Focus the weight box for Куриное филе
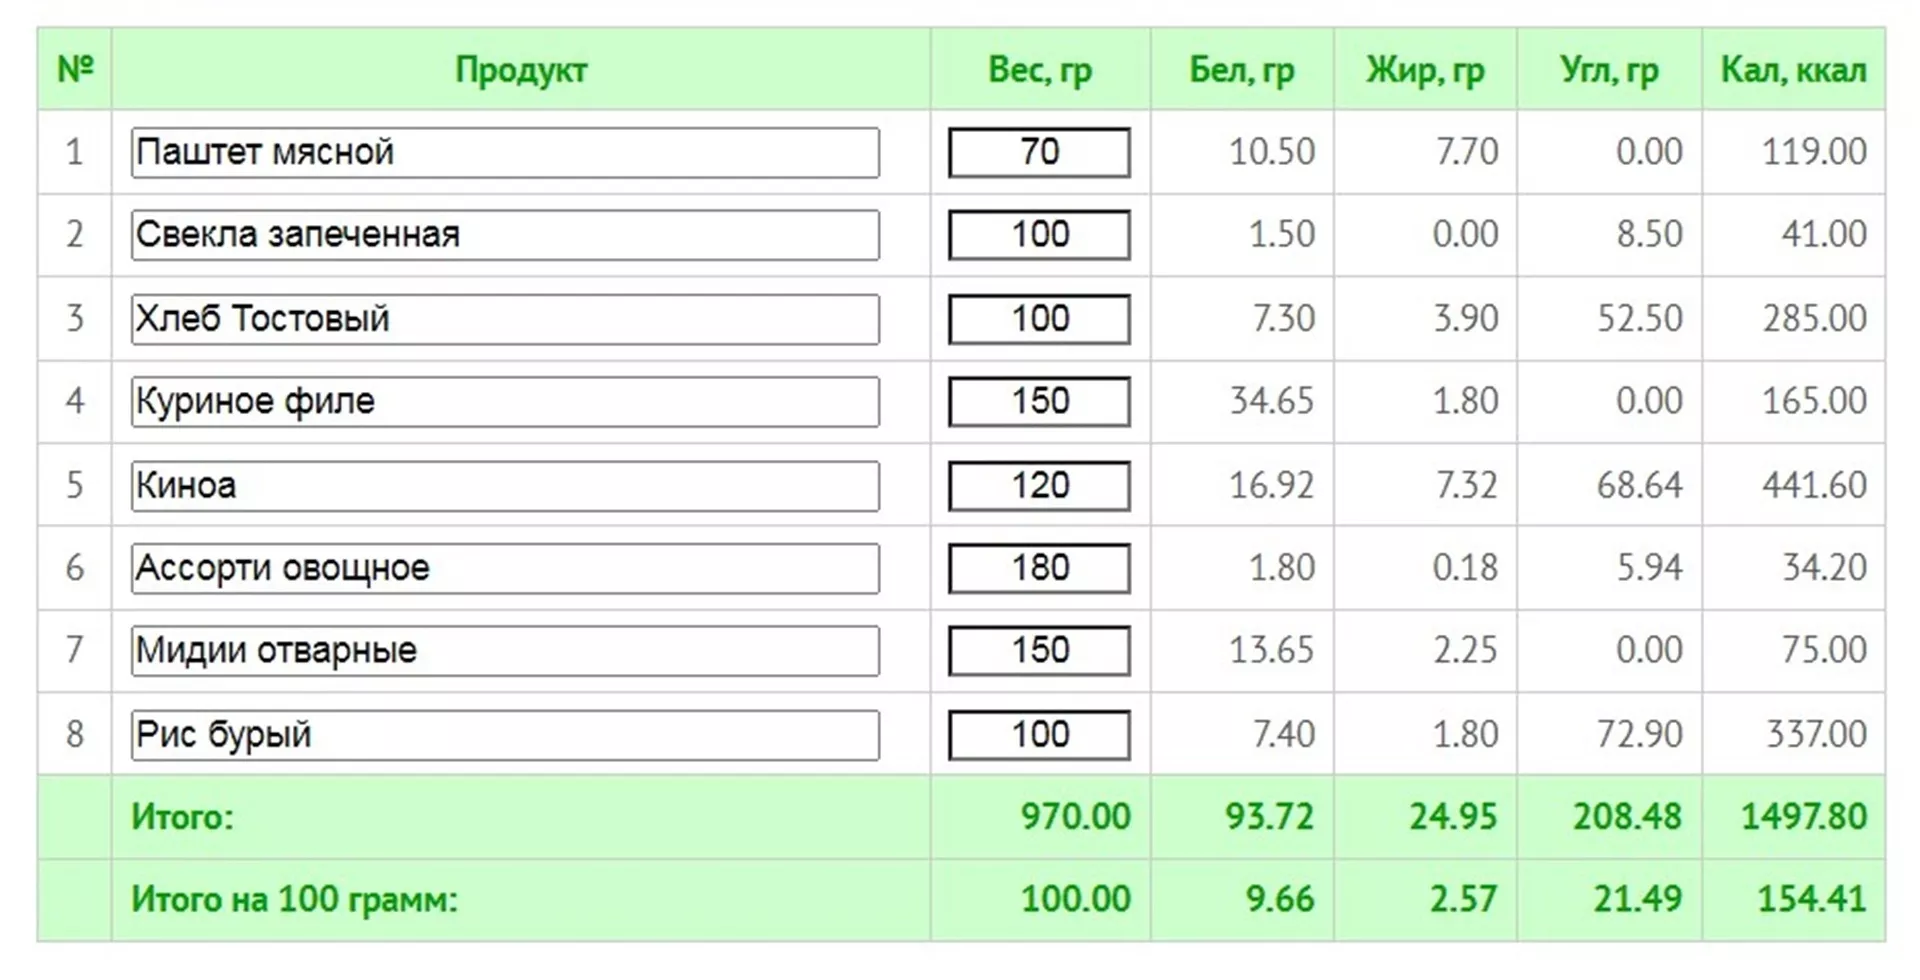 [x=1039, y=401]
